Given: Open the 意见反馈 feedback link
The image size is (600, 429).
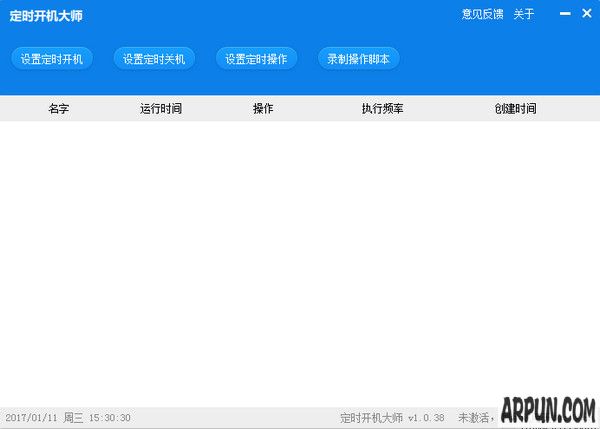Looking at the screenshot, I should pos(482,15).
